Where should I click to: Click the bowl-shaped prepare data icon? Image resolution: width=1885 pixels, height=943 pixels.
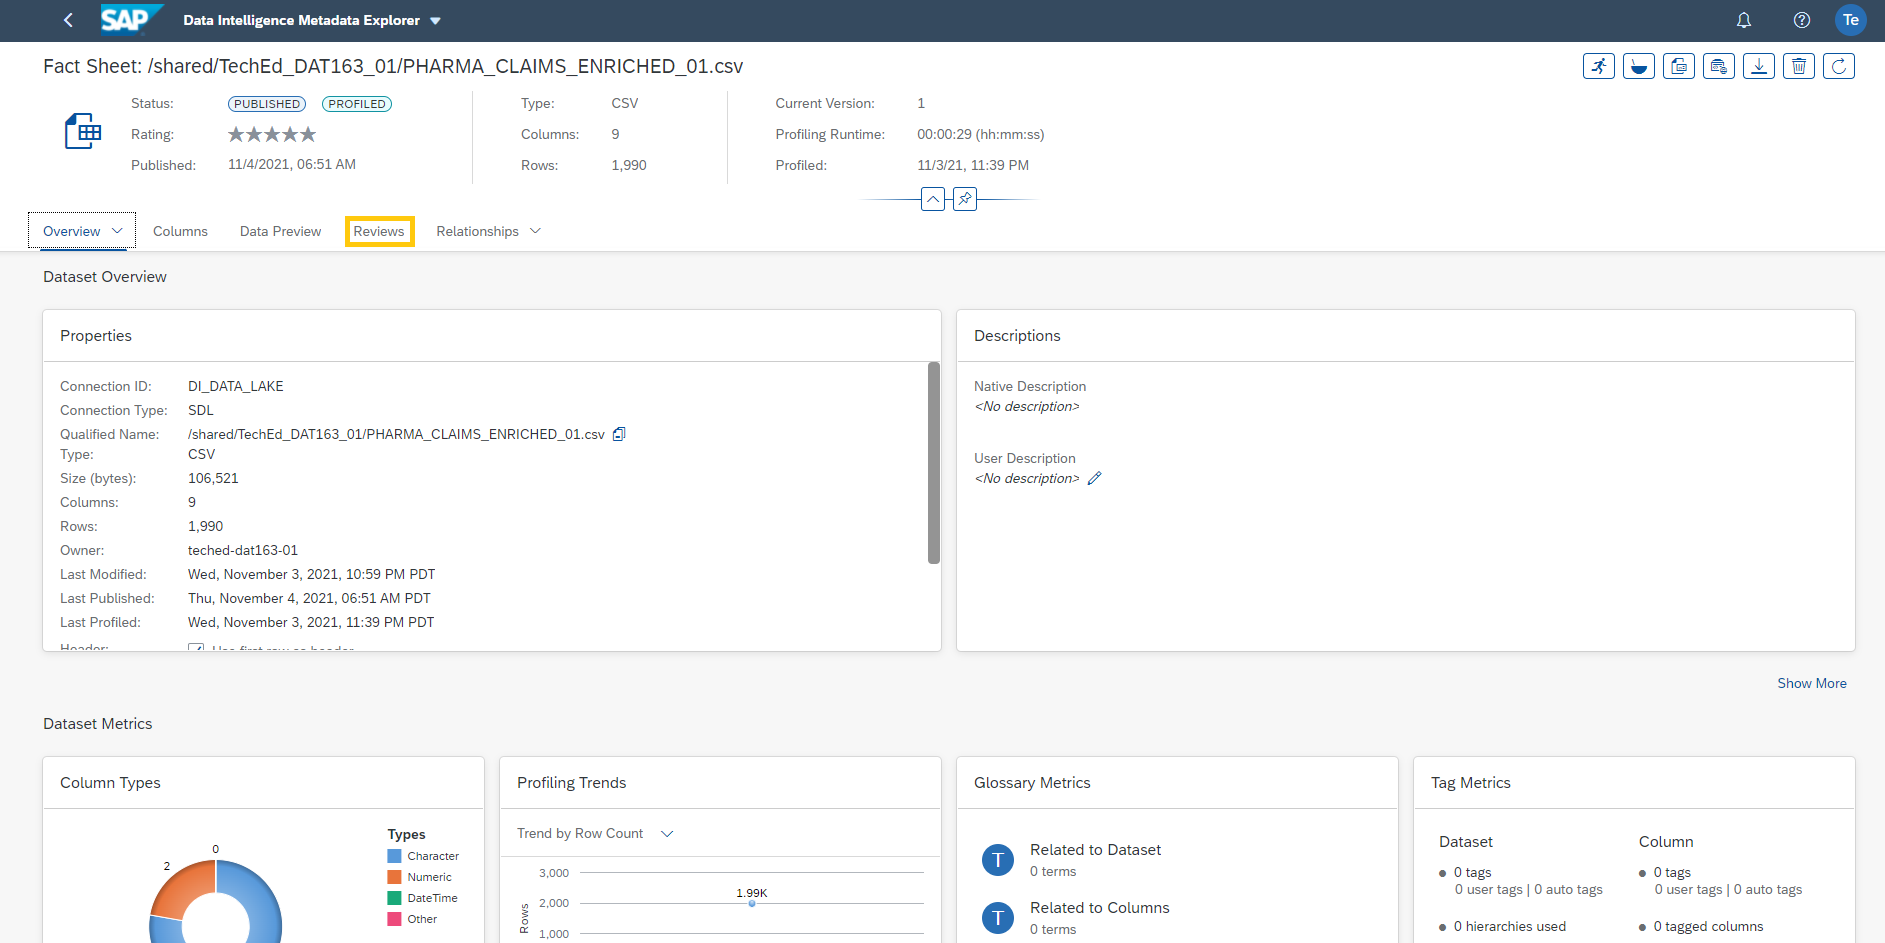coord(1639,66)
